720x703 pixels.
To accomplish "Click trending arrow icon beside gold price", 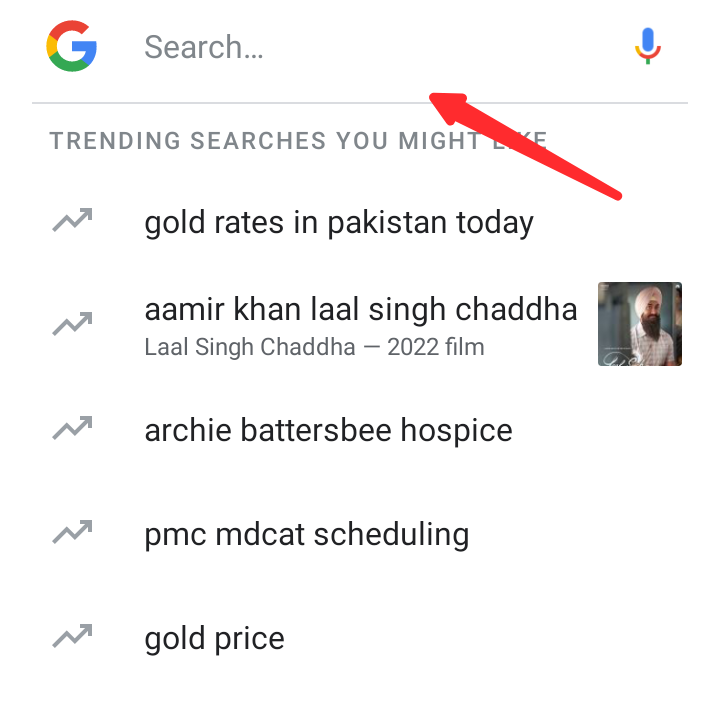I will 72,637.
